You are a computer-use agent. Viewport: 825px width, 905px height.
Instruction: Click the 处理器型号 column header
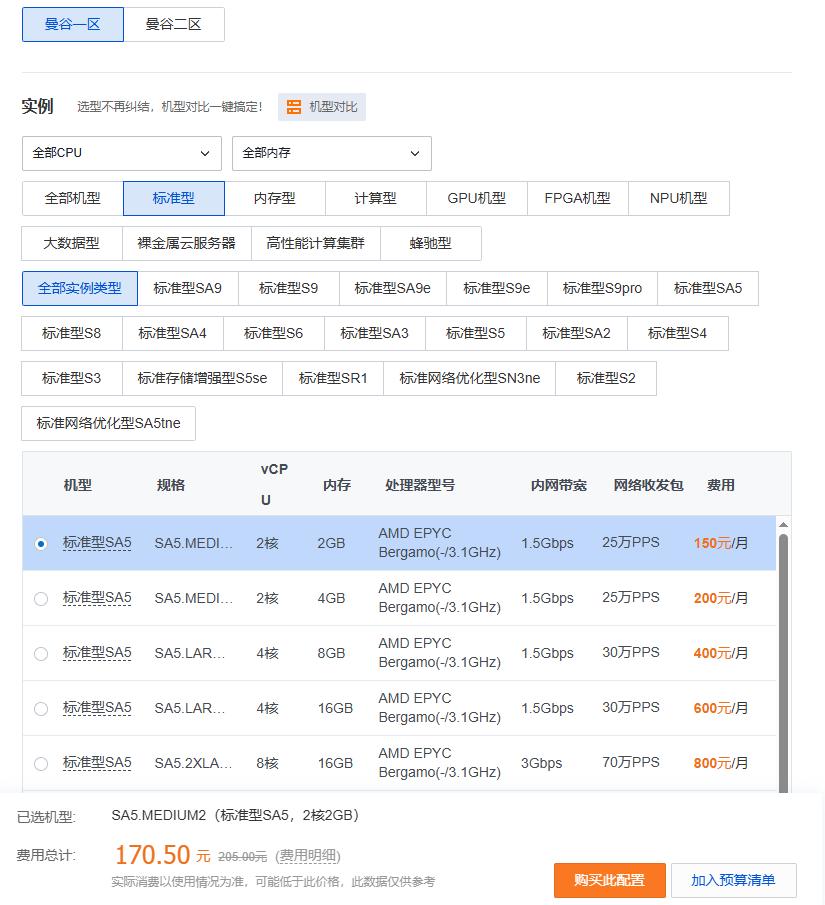coord(420,485)
